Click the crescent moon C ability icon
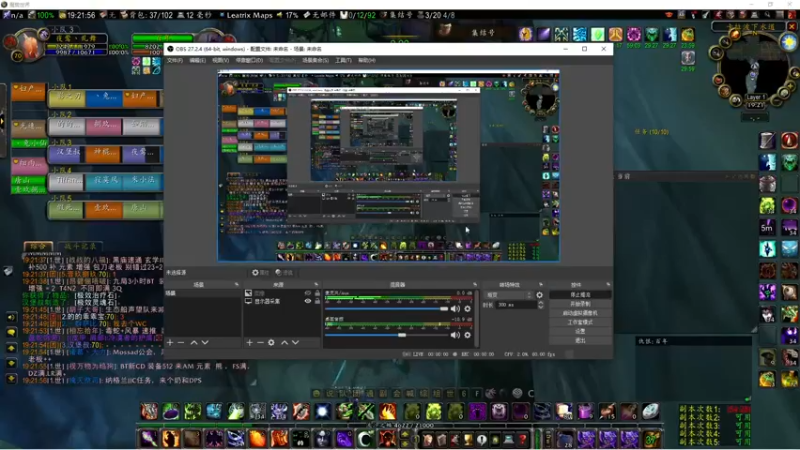 pos(365,439)
